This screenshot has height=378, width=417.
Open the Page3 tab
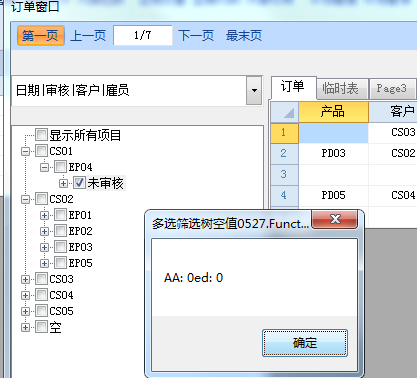392,89
